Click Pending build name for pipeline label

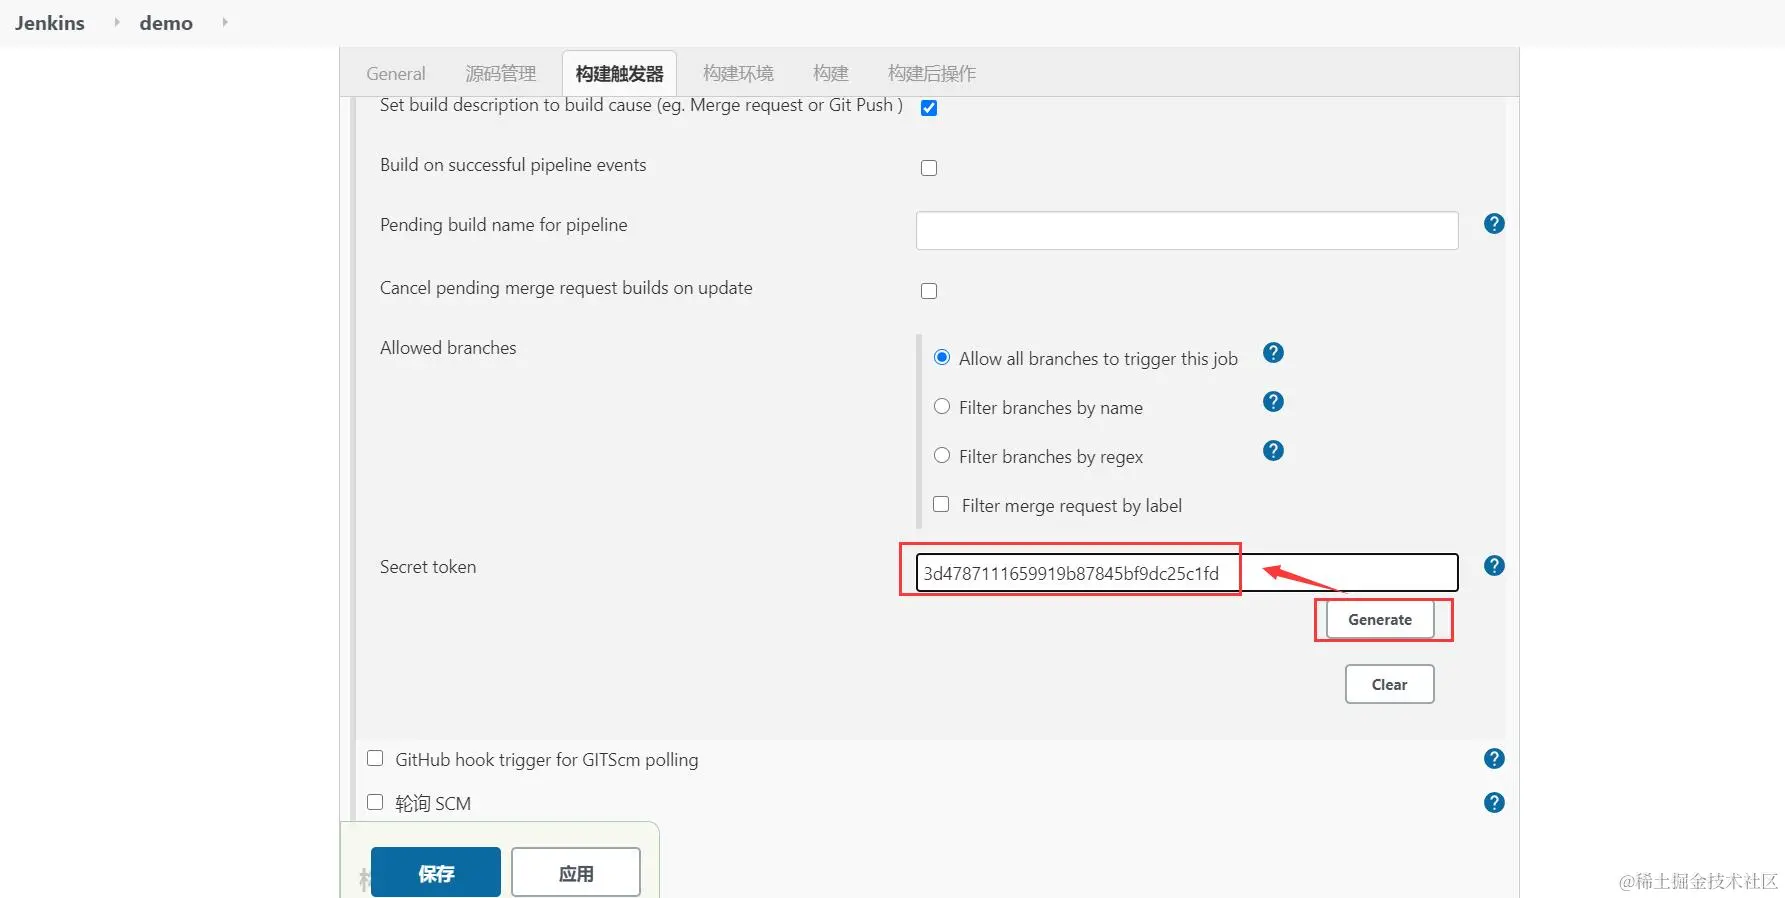(x=504, y=225)
